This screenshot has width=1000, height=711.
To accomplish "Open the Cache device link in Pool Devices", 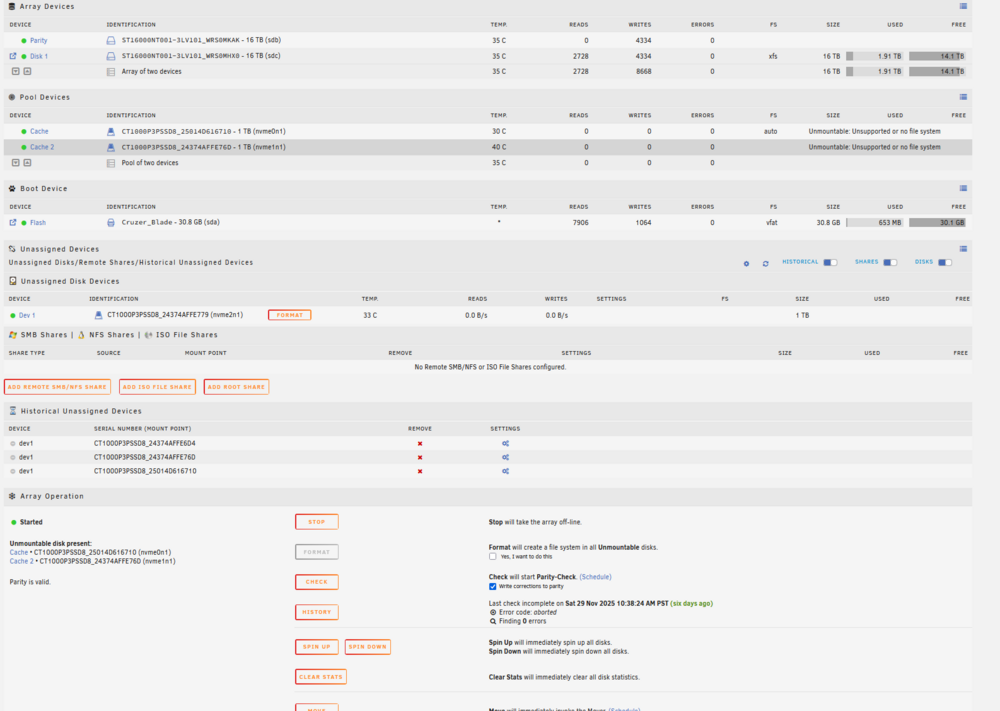I will click(39, 131).
